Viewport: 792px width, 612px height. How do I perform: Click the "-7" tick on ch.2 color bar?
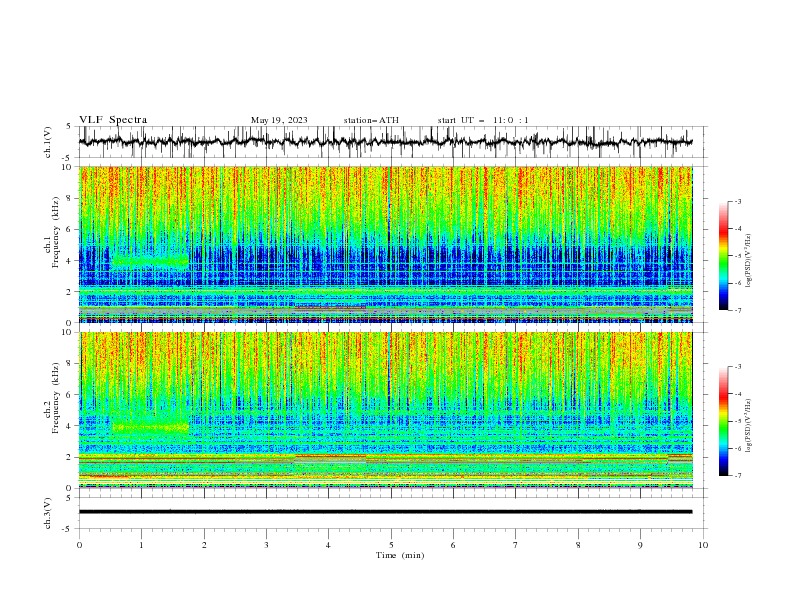[738, 476]
